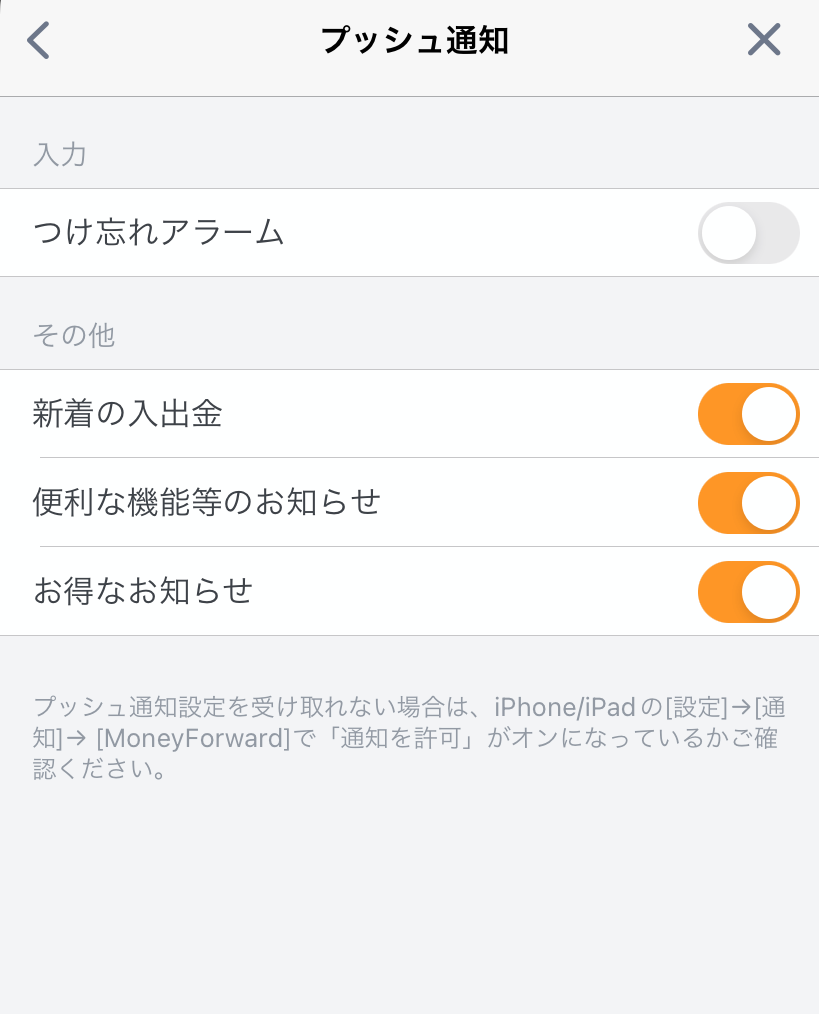Screen dimensions: 819x1014
Task: Click the 認ください text ending the footer
Action: click(93, 769)
